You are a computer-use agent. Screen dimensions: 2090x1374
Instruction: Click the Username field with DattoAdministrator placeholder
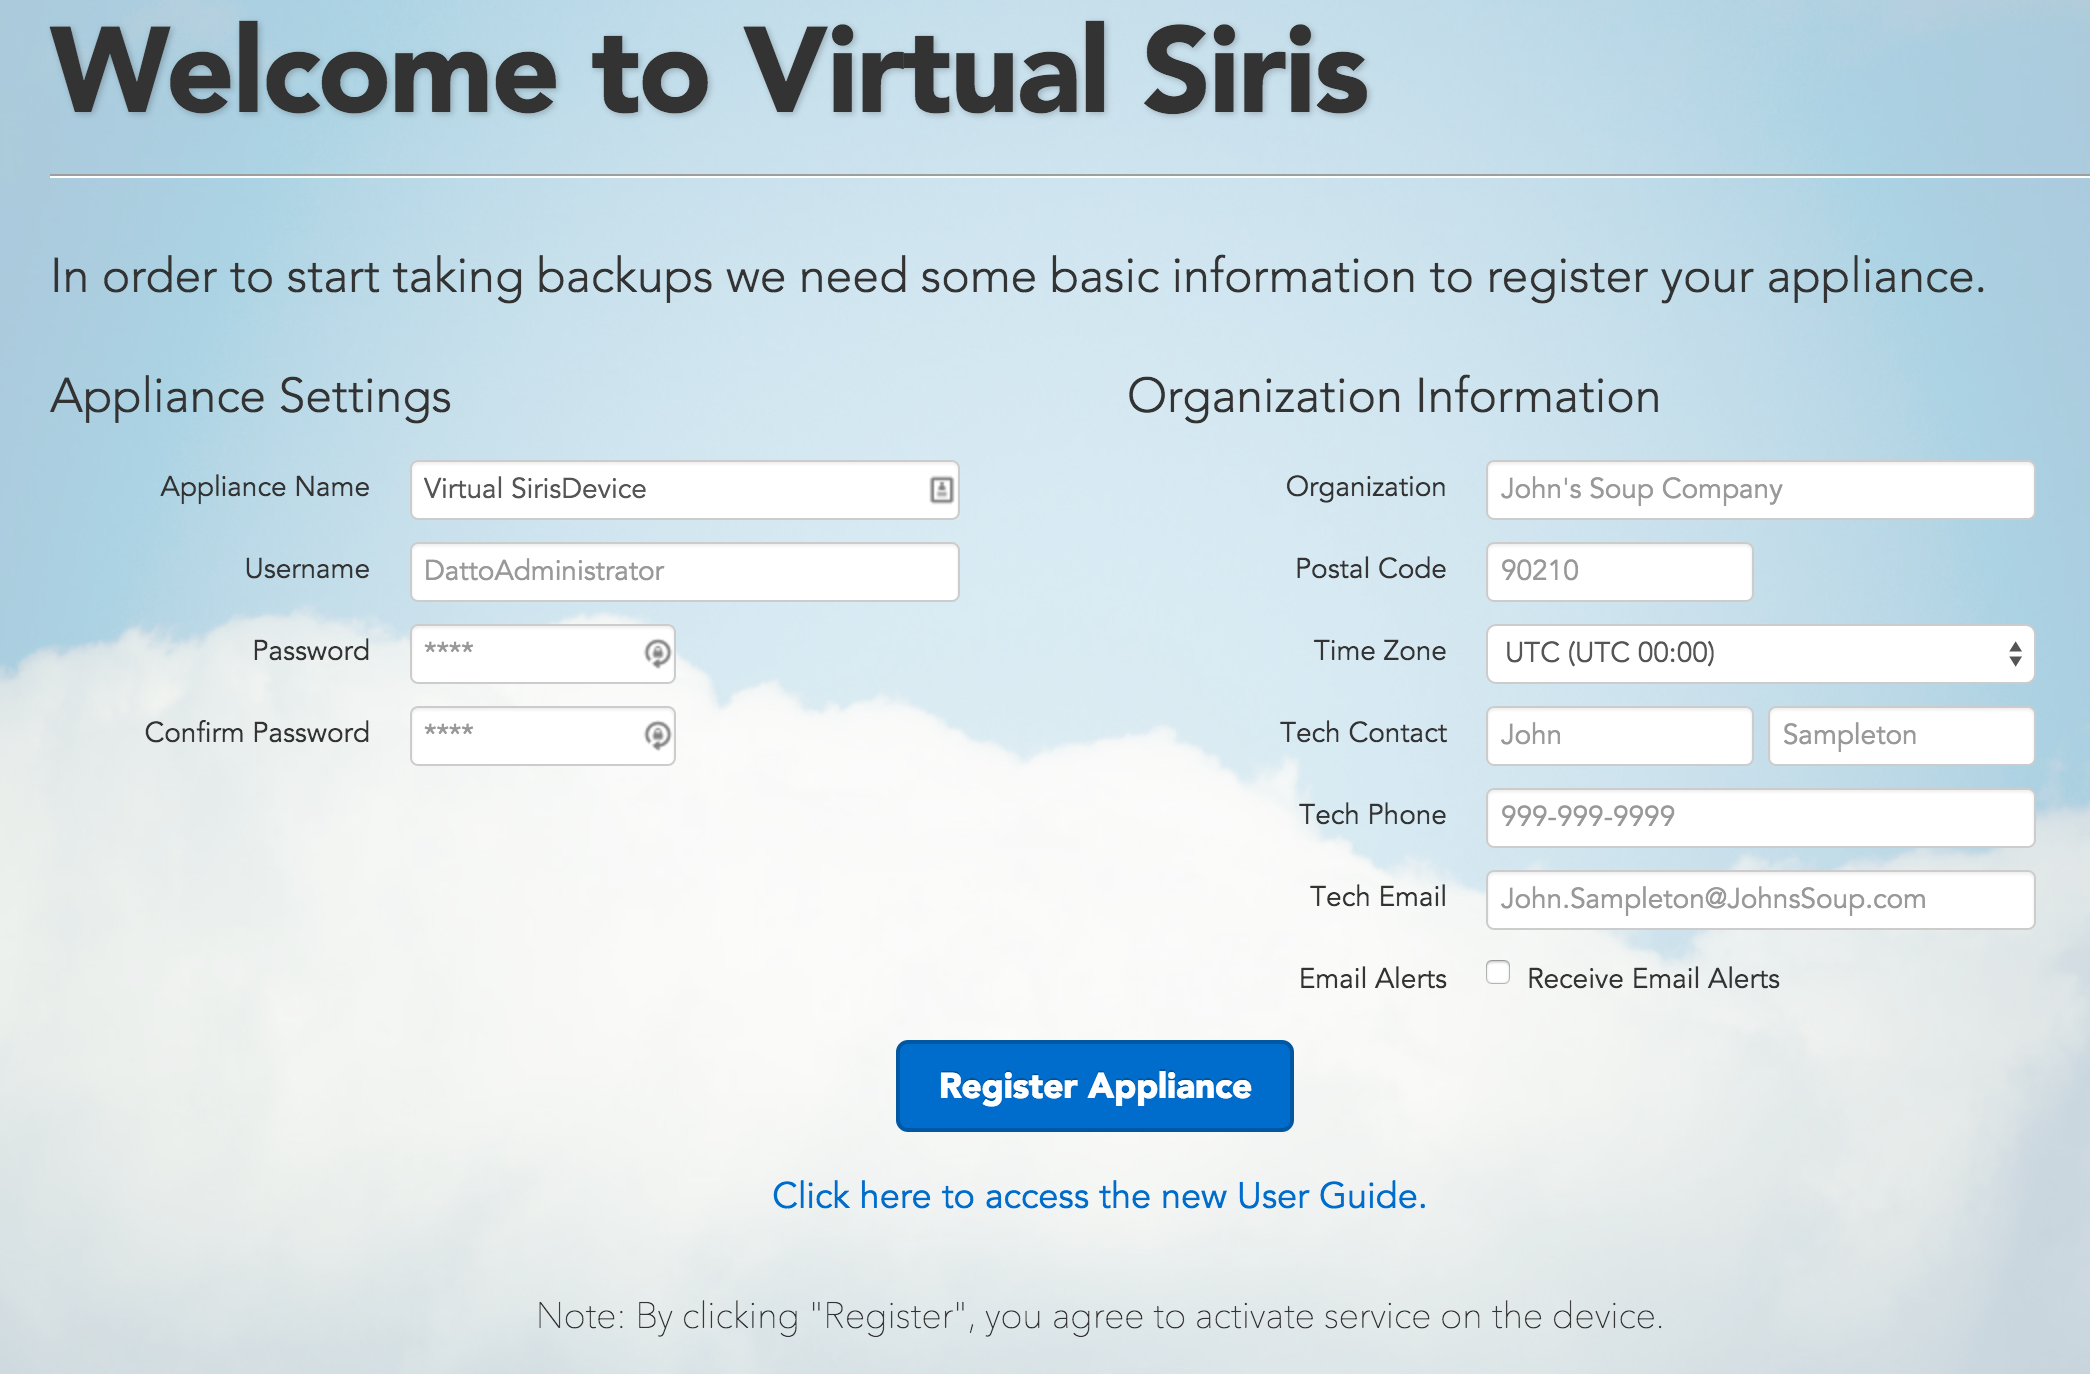coord(685,572)
